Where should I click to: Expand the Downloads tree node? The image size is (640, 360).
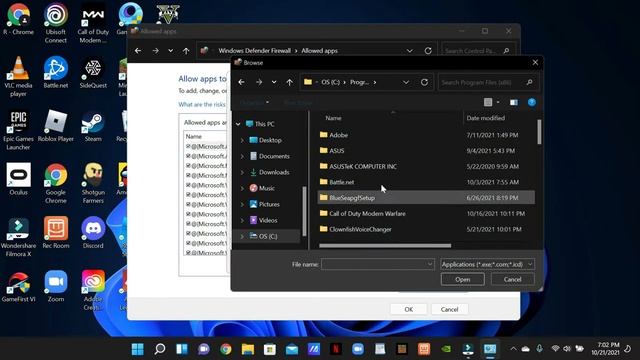point(242,172)
